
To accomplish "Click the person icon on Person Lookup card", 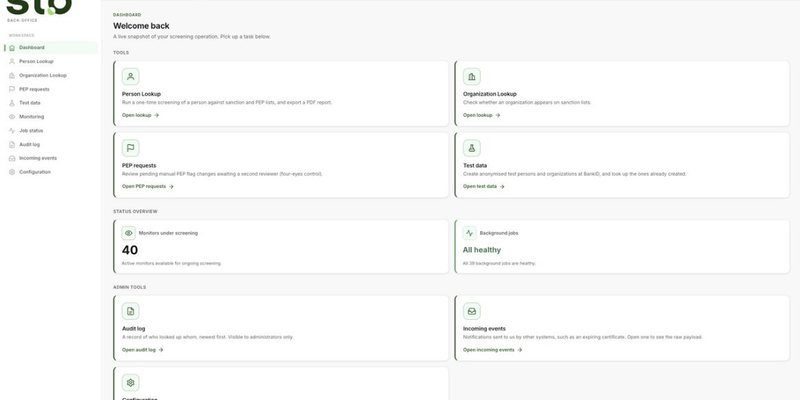I will pos(131,77).
